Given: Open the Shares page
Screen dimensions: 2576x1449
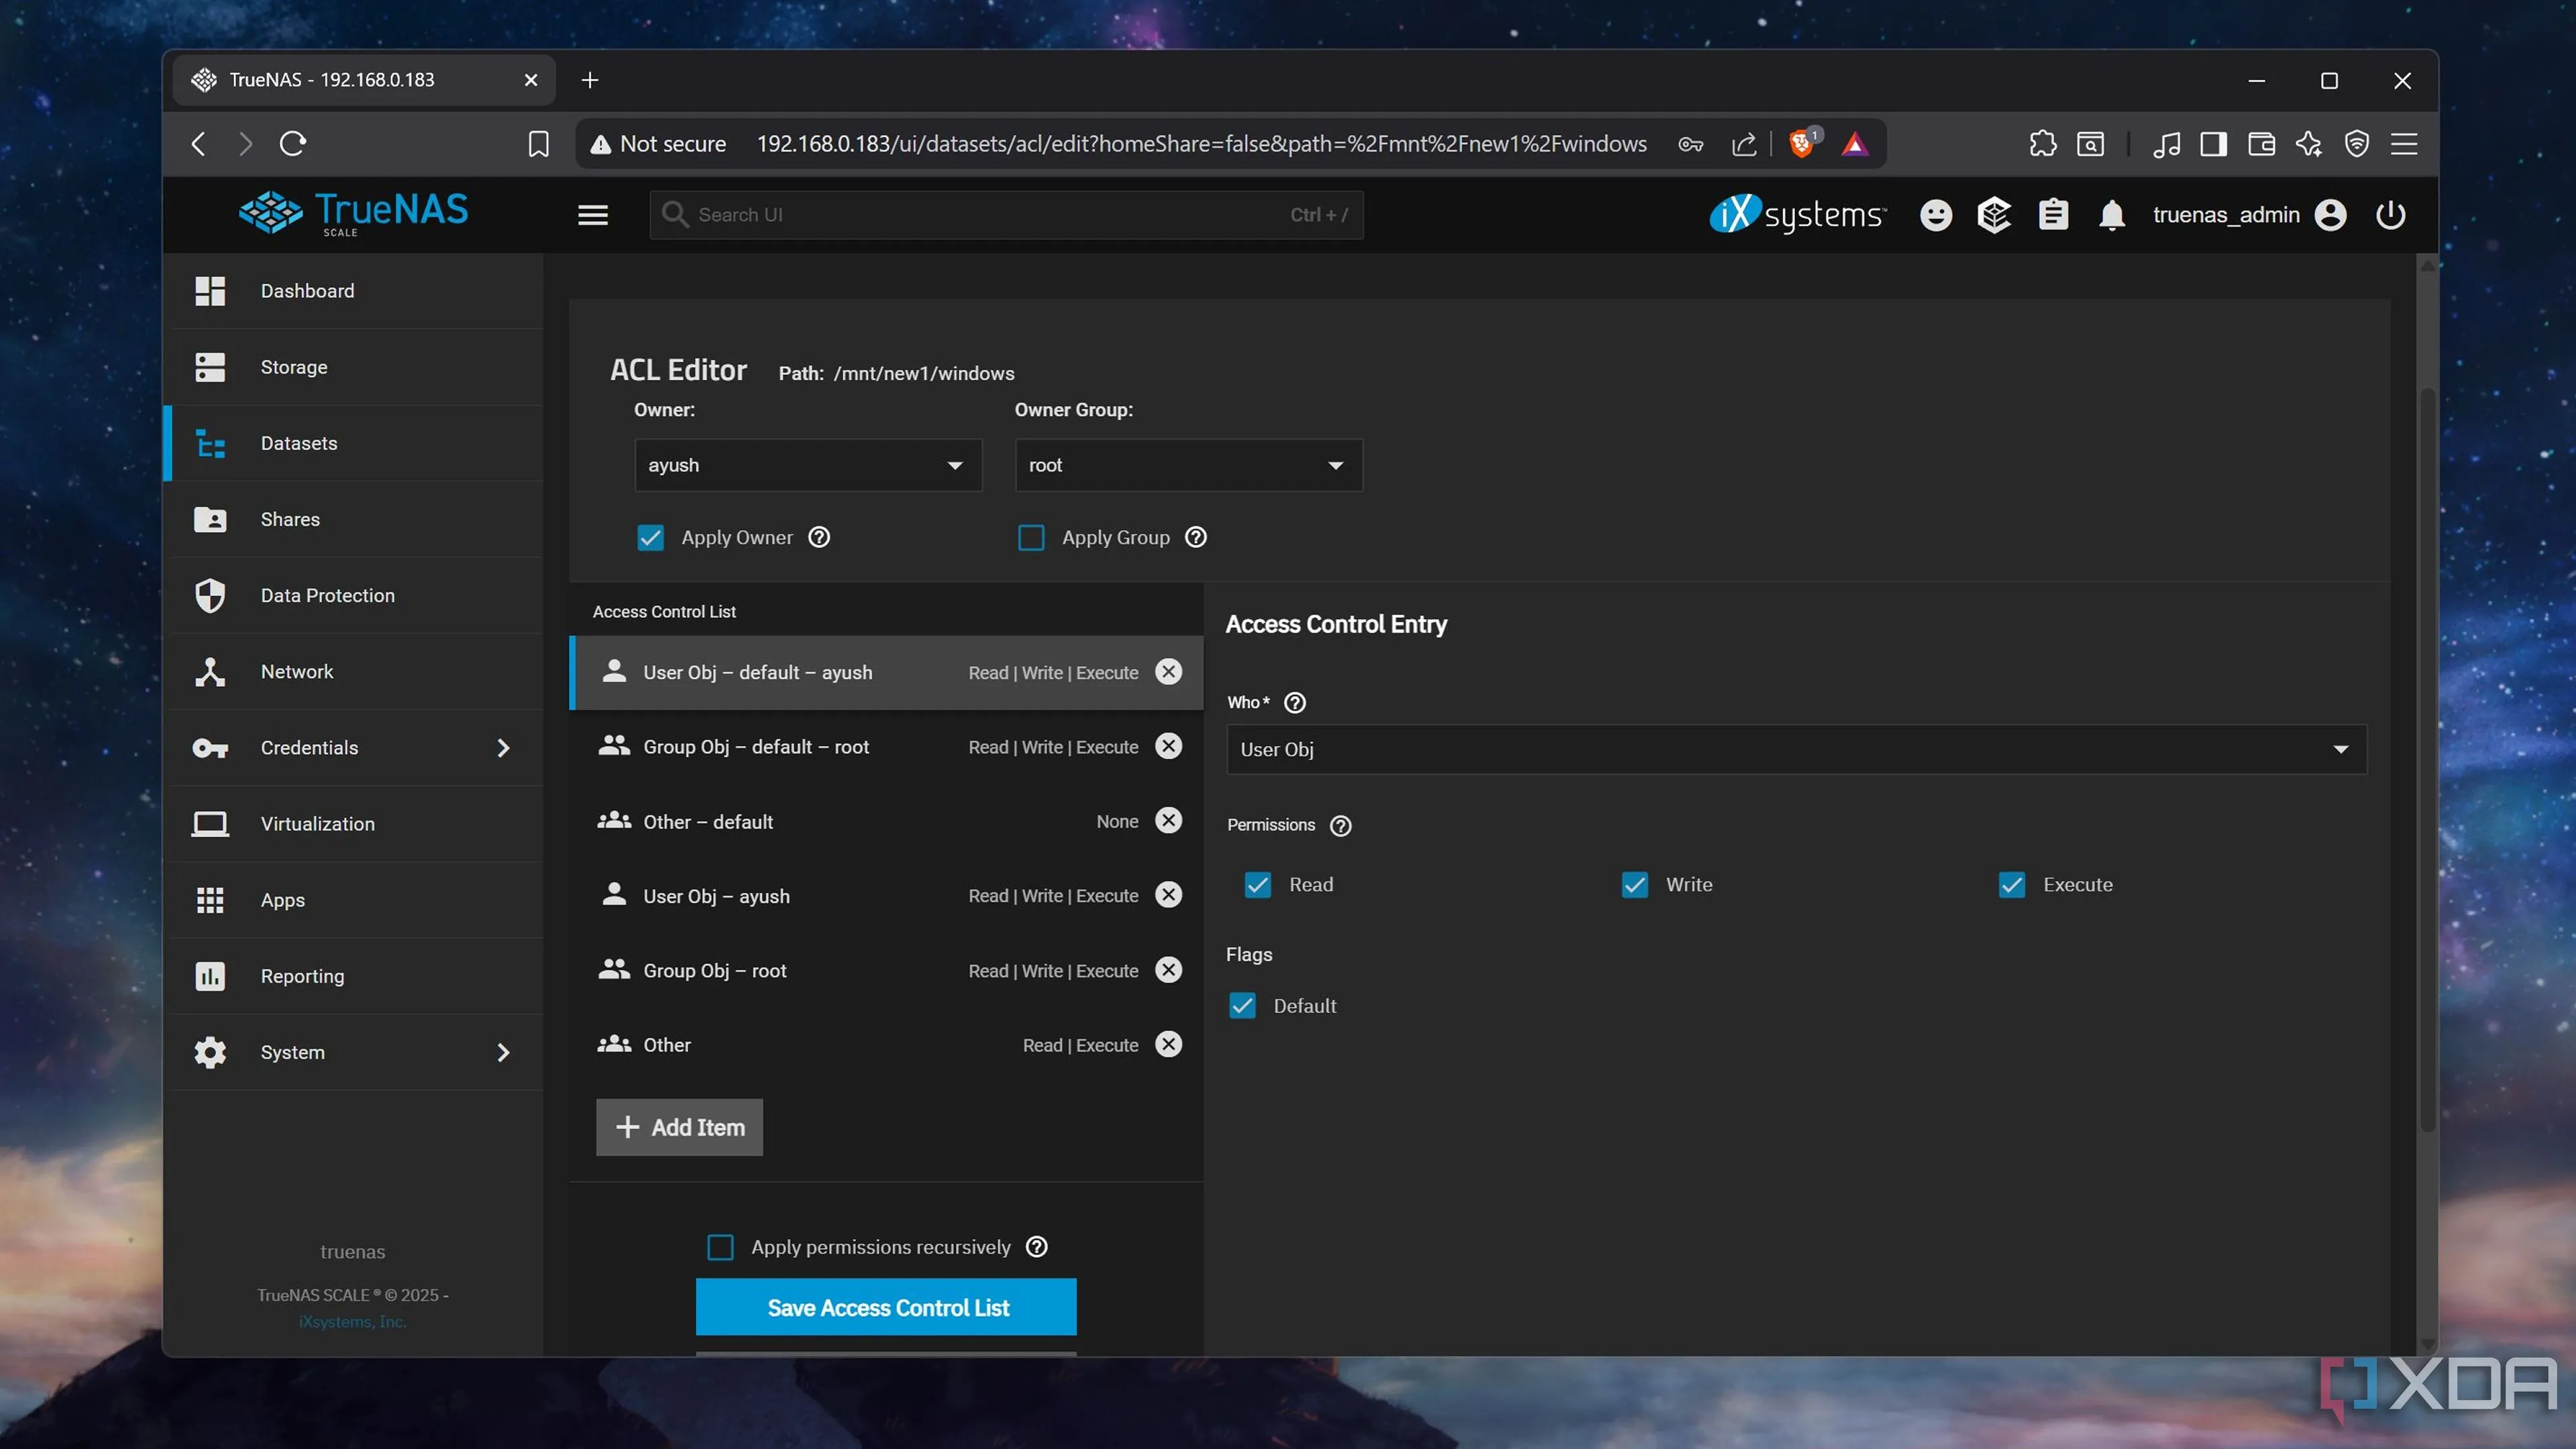Looking at the screenshot, I should tap(354, 519).
